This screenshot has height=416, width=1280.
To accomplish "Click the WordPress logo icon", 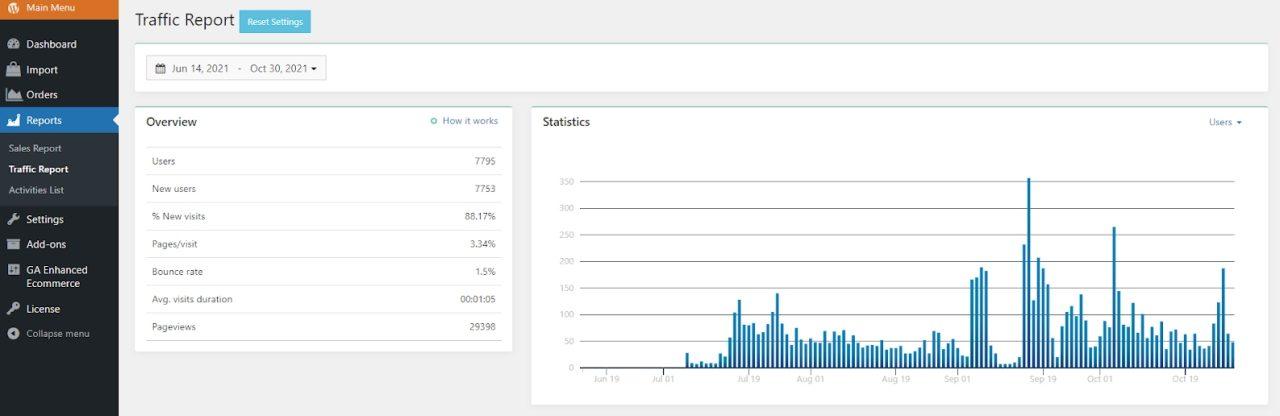I will 12,9.
